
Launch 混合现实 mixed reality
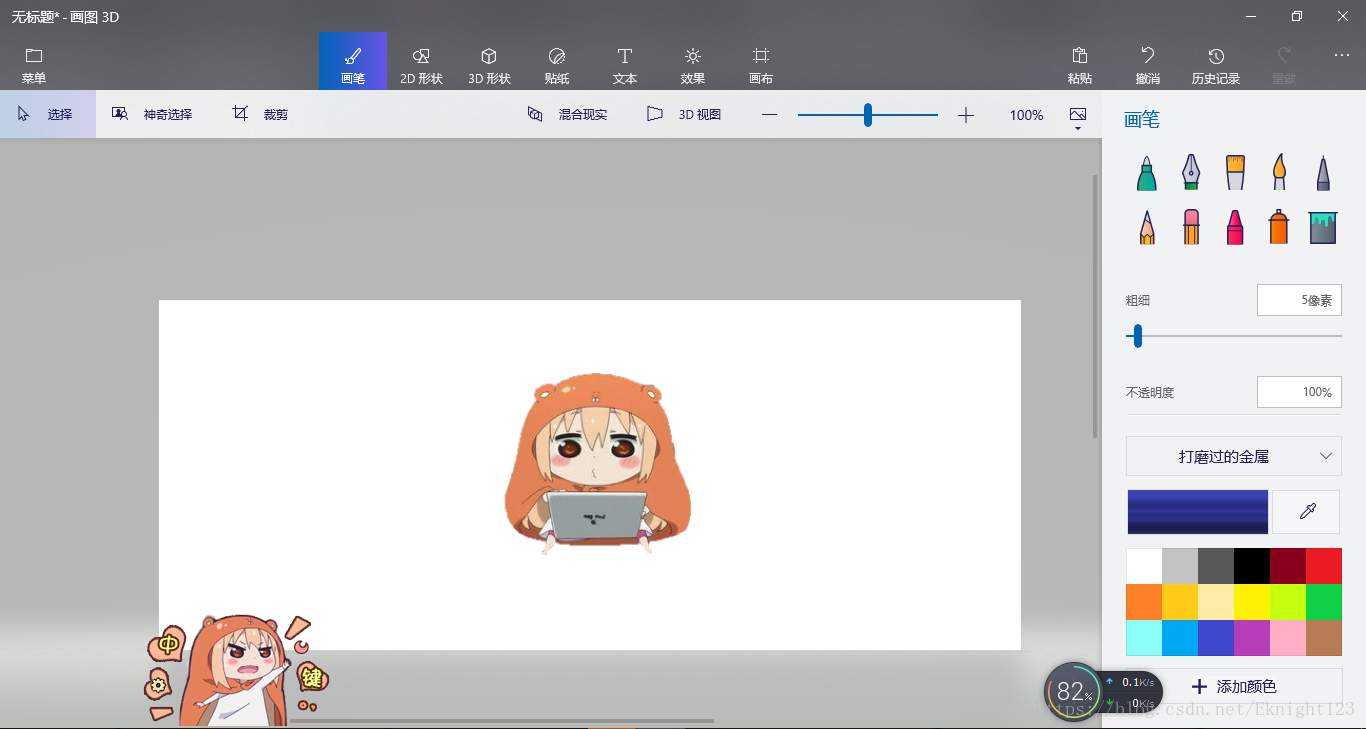(x=568, y=114)
